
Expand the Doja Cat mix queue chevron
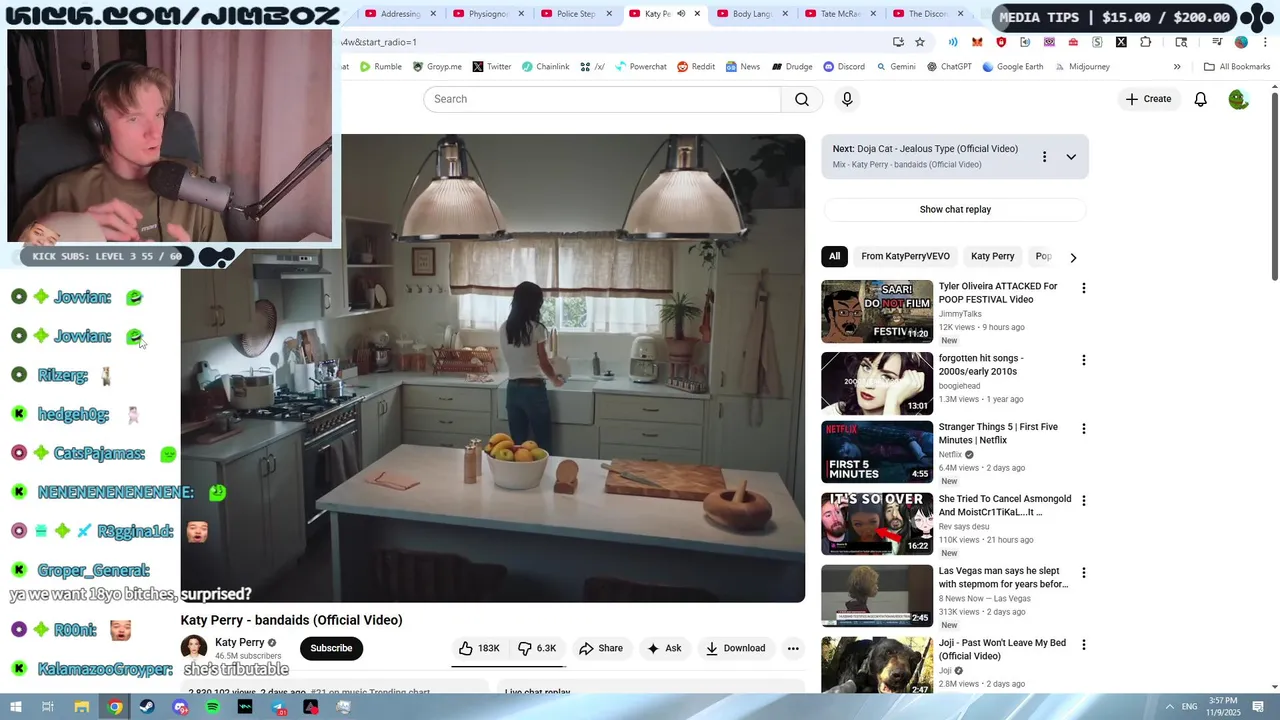(x=1071, y=157)
